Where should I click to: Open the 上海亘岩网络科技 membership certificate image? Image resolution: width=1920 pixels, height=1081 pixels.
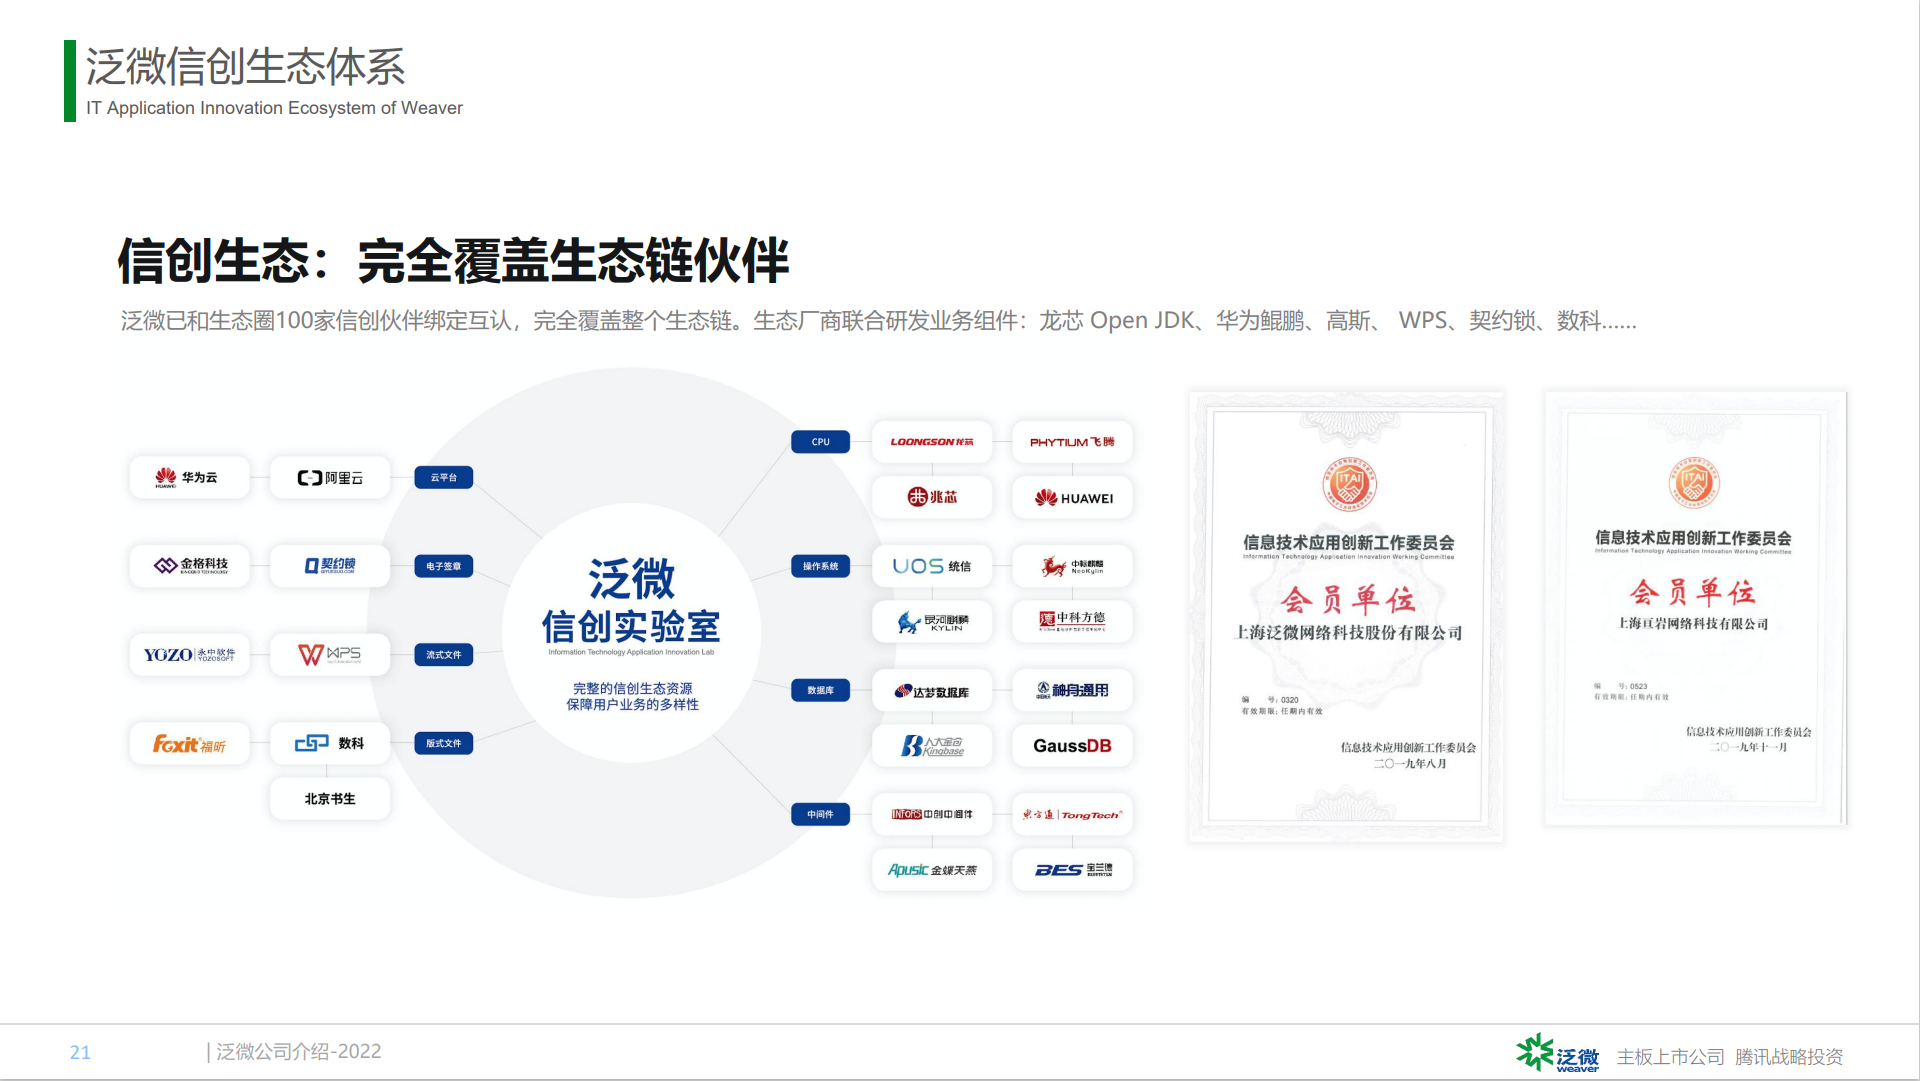(x=1694, y=608)
